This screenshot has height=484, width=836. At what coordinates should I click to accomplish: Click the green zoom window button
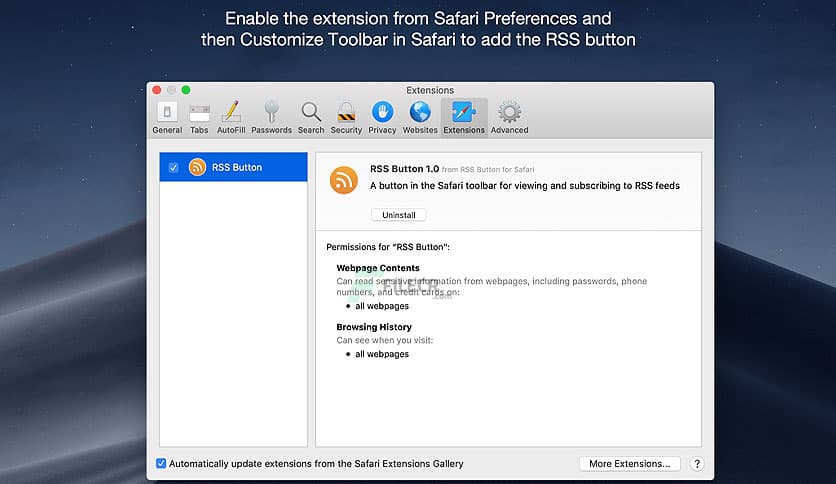[x=186, y=90]
